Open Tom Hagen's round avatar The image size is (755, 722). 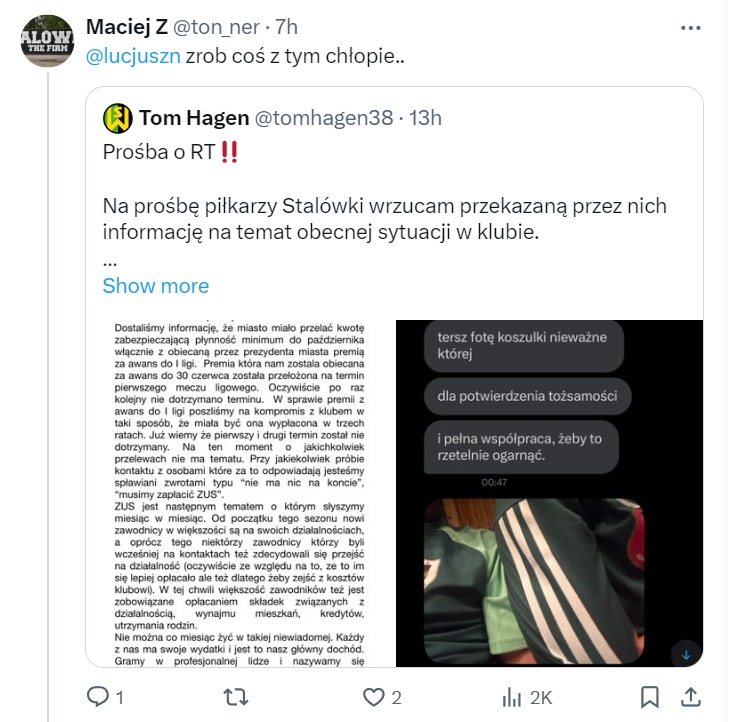click(x=118, y=118)
